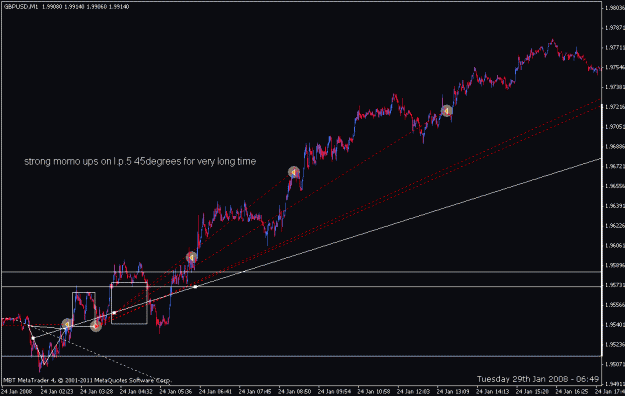
Task: Click the '24 Jan 13:09' time axis label
Action: pyautogui.click(x=453, y=392)
